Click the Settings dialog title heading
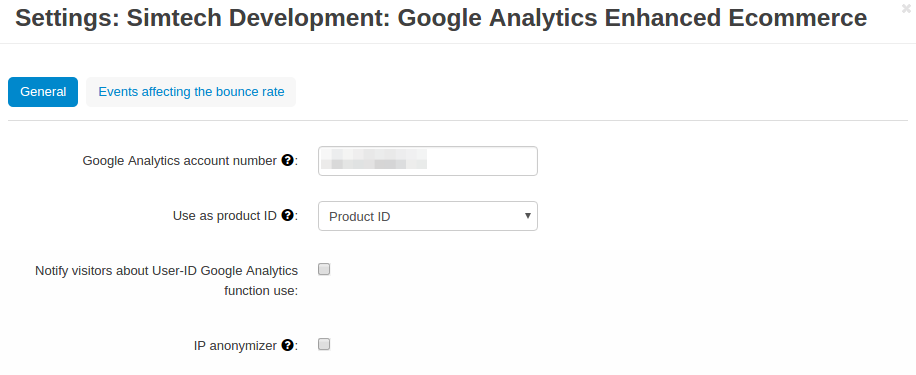This screenshot has height=375, width=916. [x=441, y=18]
